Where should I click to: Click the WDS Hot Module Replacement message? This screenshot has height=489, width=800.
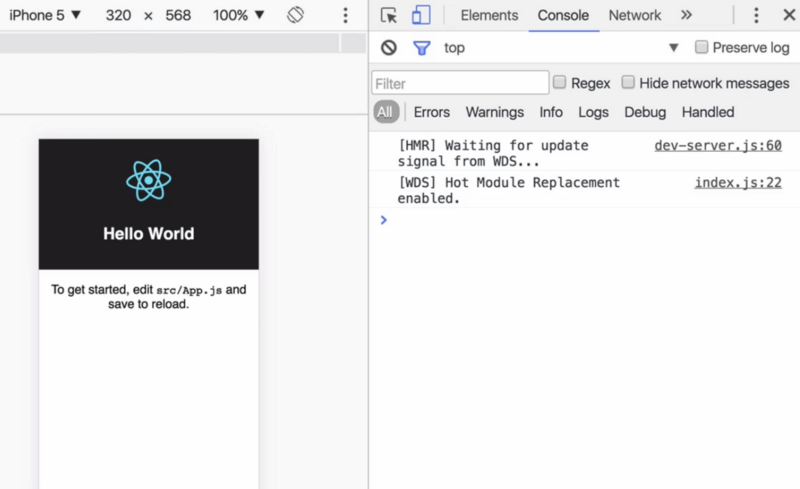[509, 190]
